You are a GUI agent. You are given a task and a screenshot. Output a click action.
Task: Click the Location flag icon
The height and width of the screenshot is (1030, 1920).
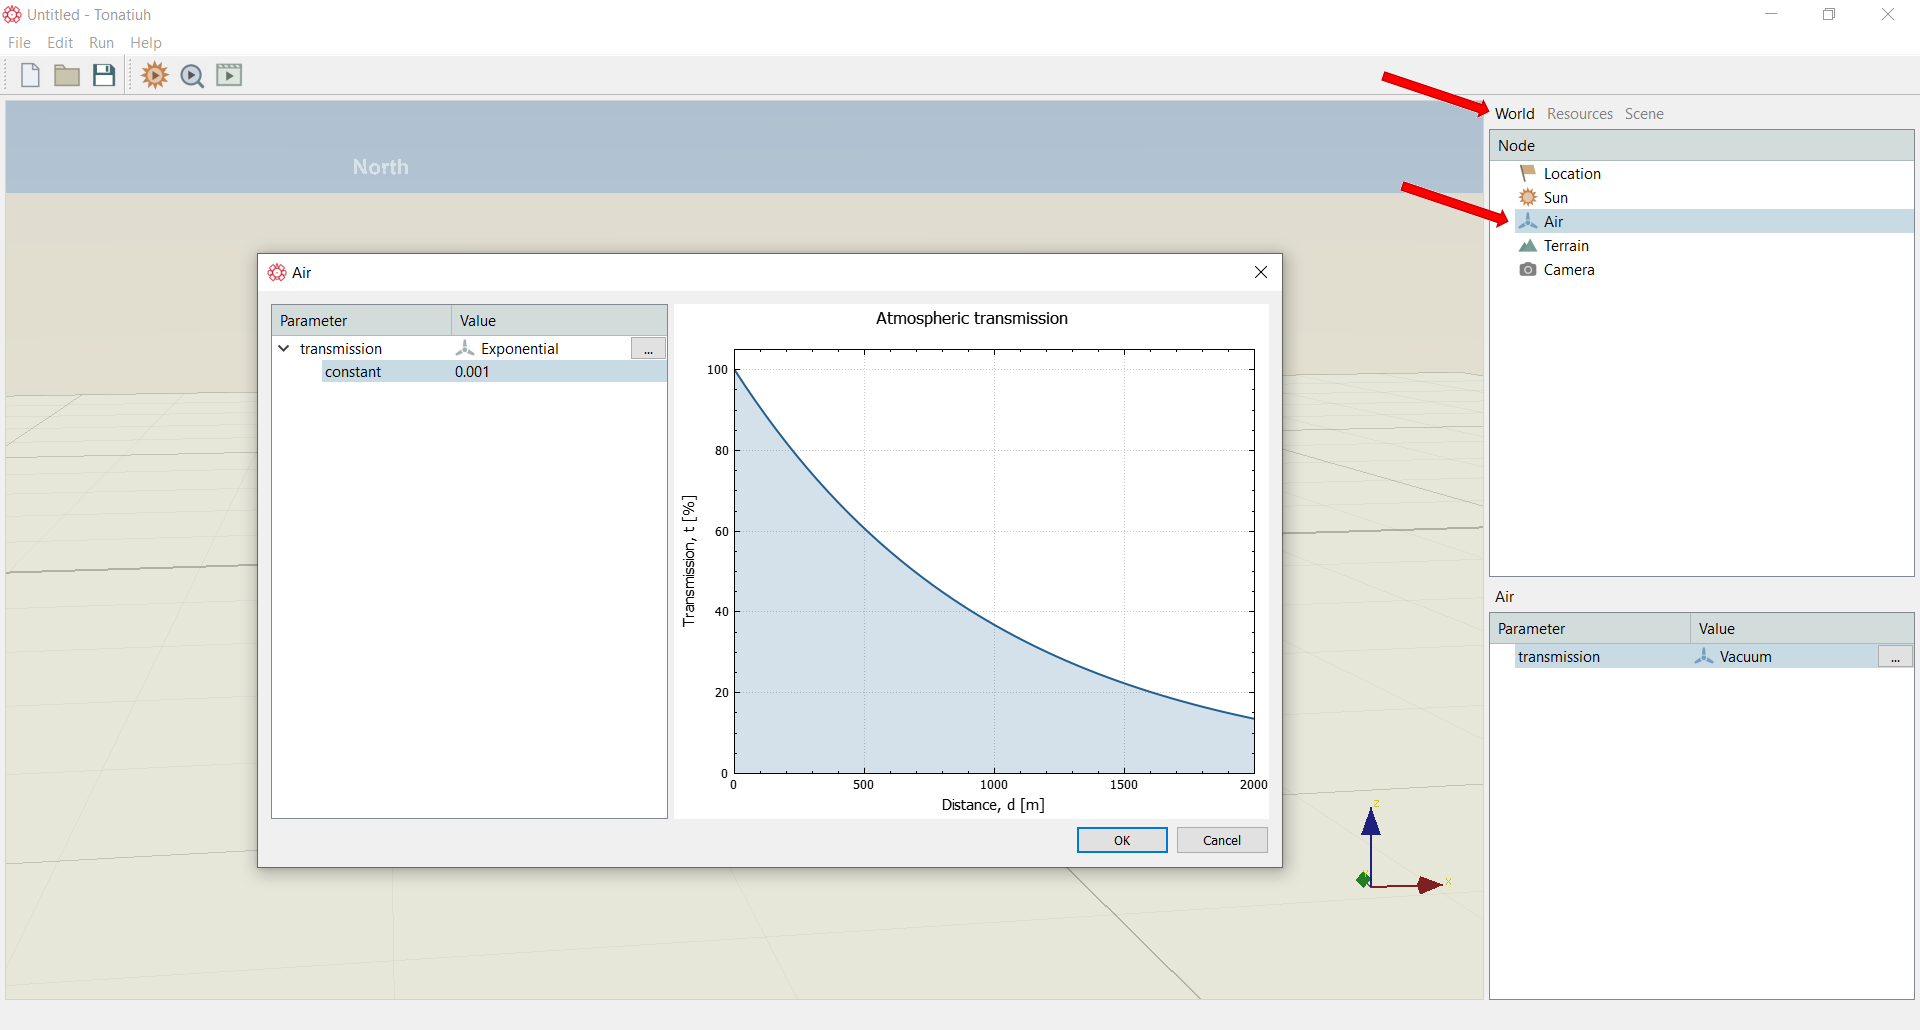1528,173
